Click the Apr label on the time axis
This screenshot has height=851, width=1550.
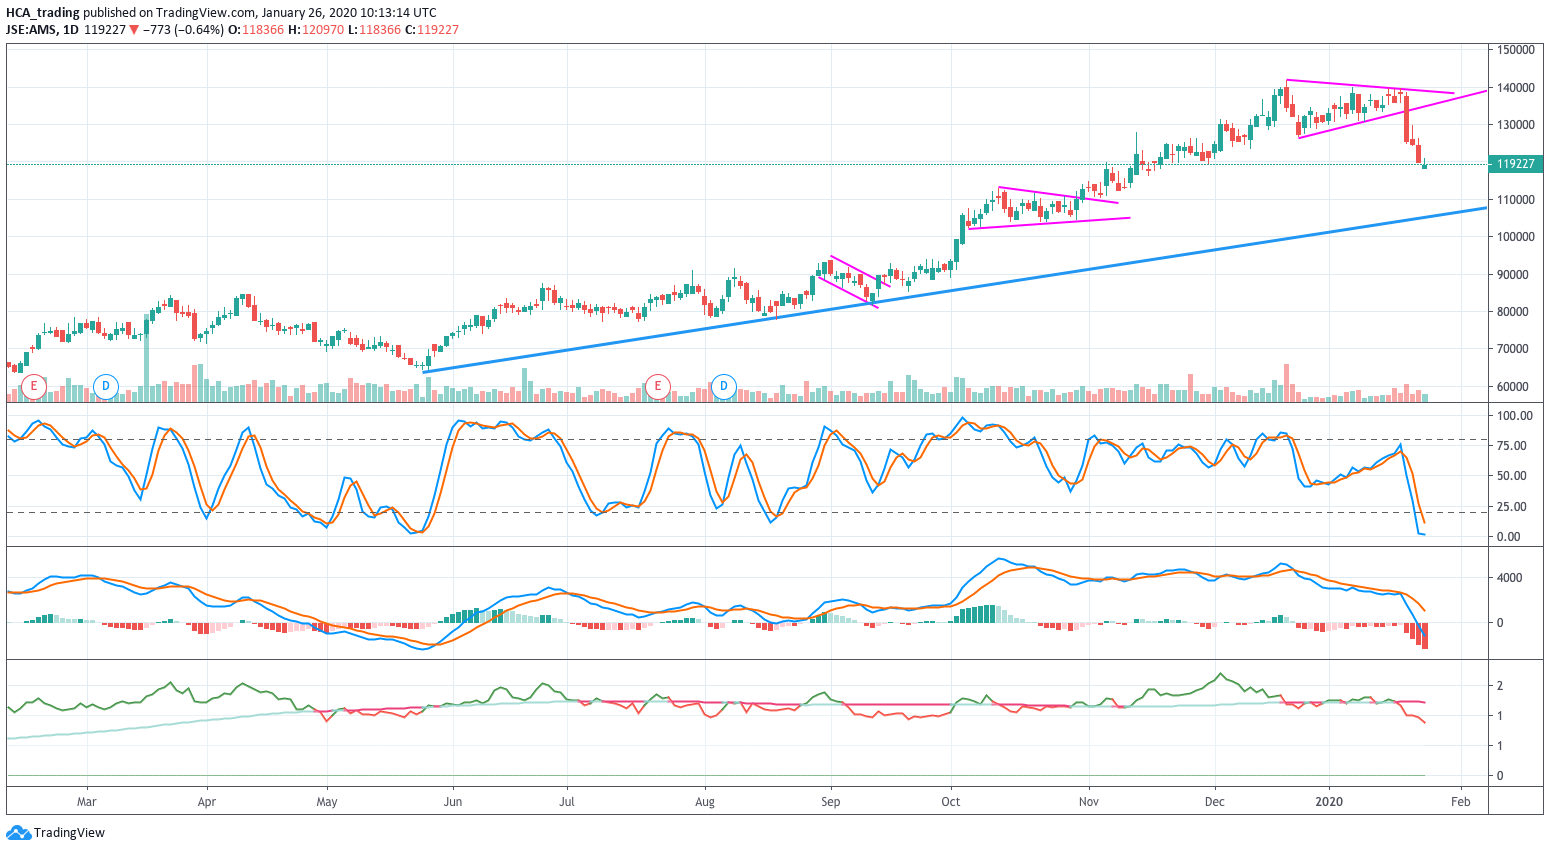[x=207, y=802]
